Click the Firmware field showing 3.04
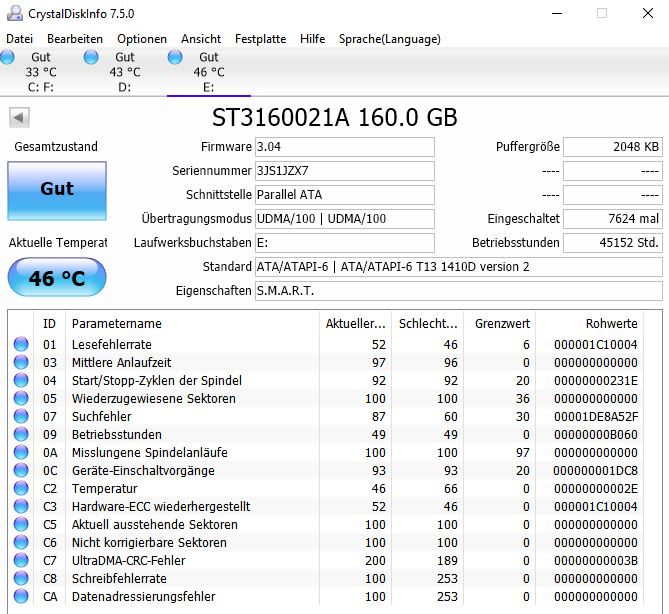 (345, 147)
